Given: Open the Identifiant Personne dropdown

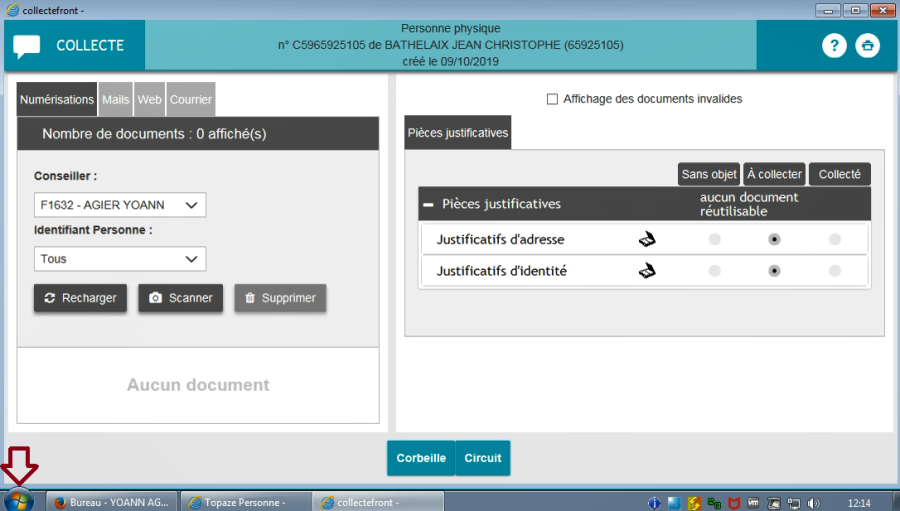Looking at the screenshot, I should 119,259.
